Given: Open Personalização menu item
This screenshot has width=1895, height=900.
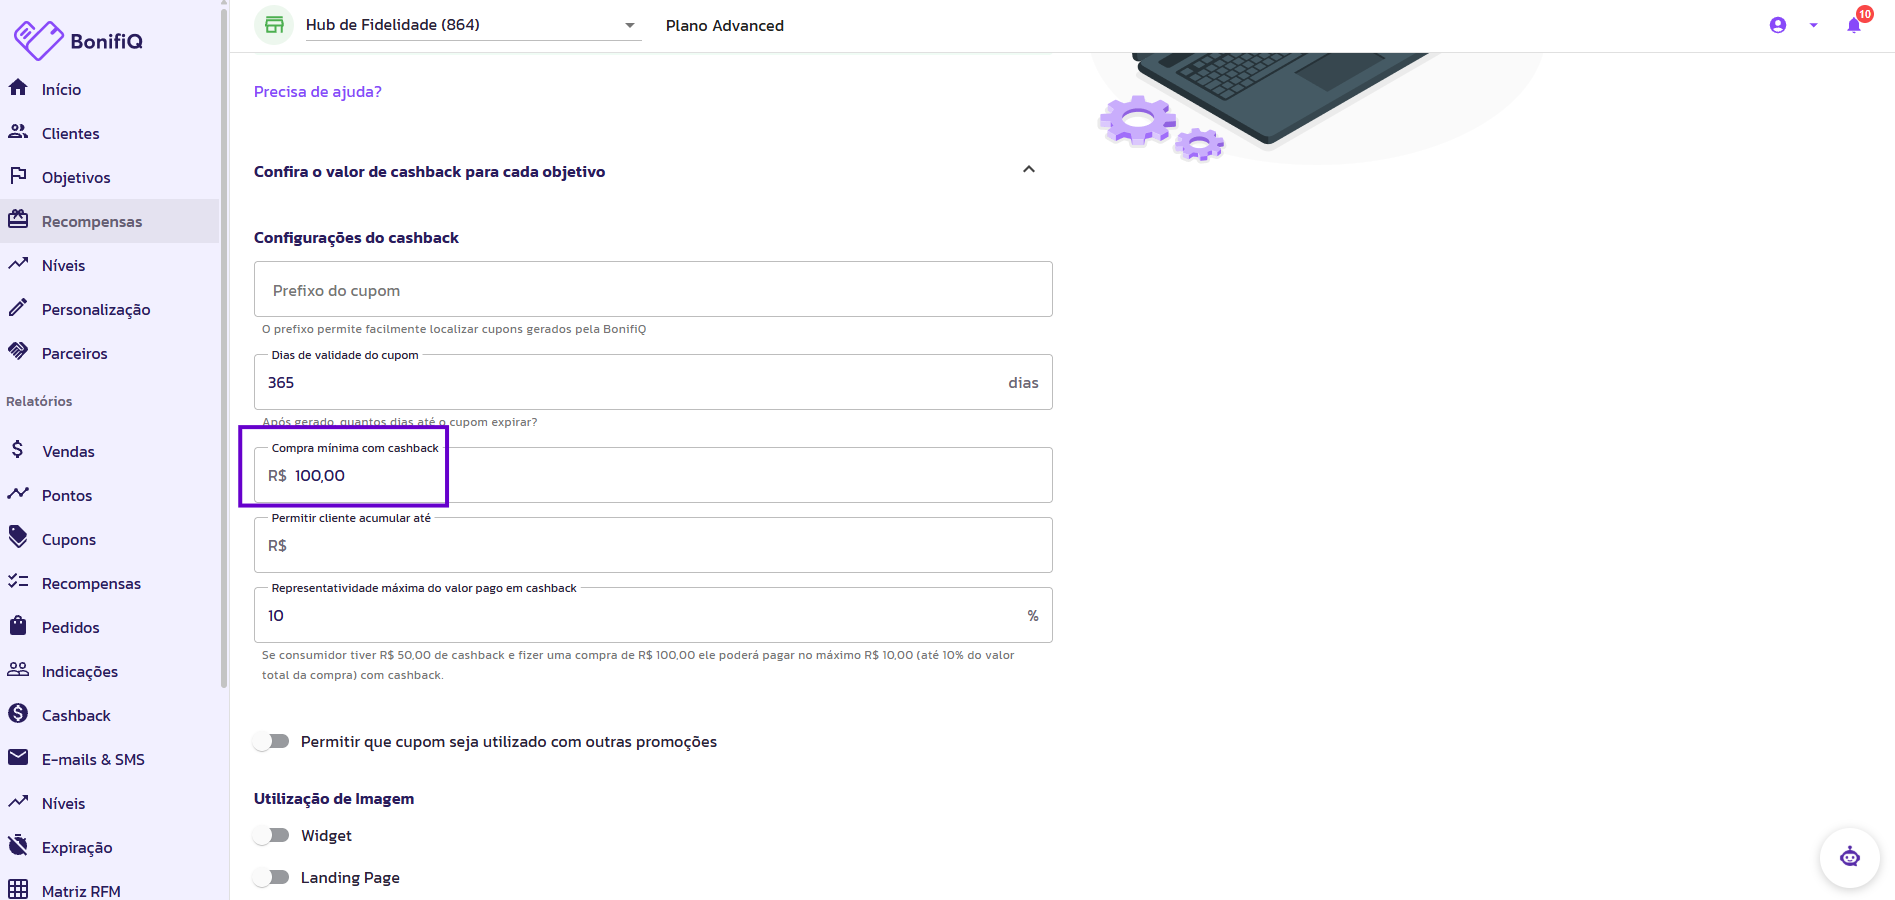Looking at the screenshot, I should [x=109, y=309].
